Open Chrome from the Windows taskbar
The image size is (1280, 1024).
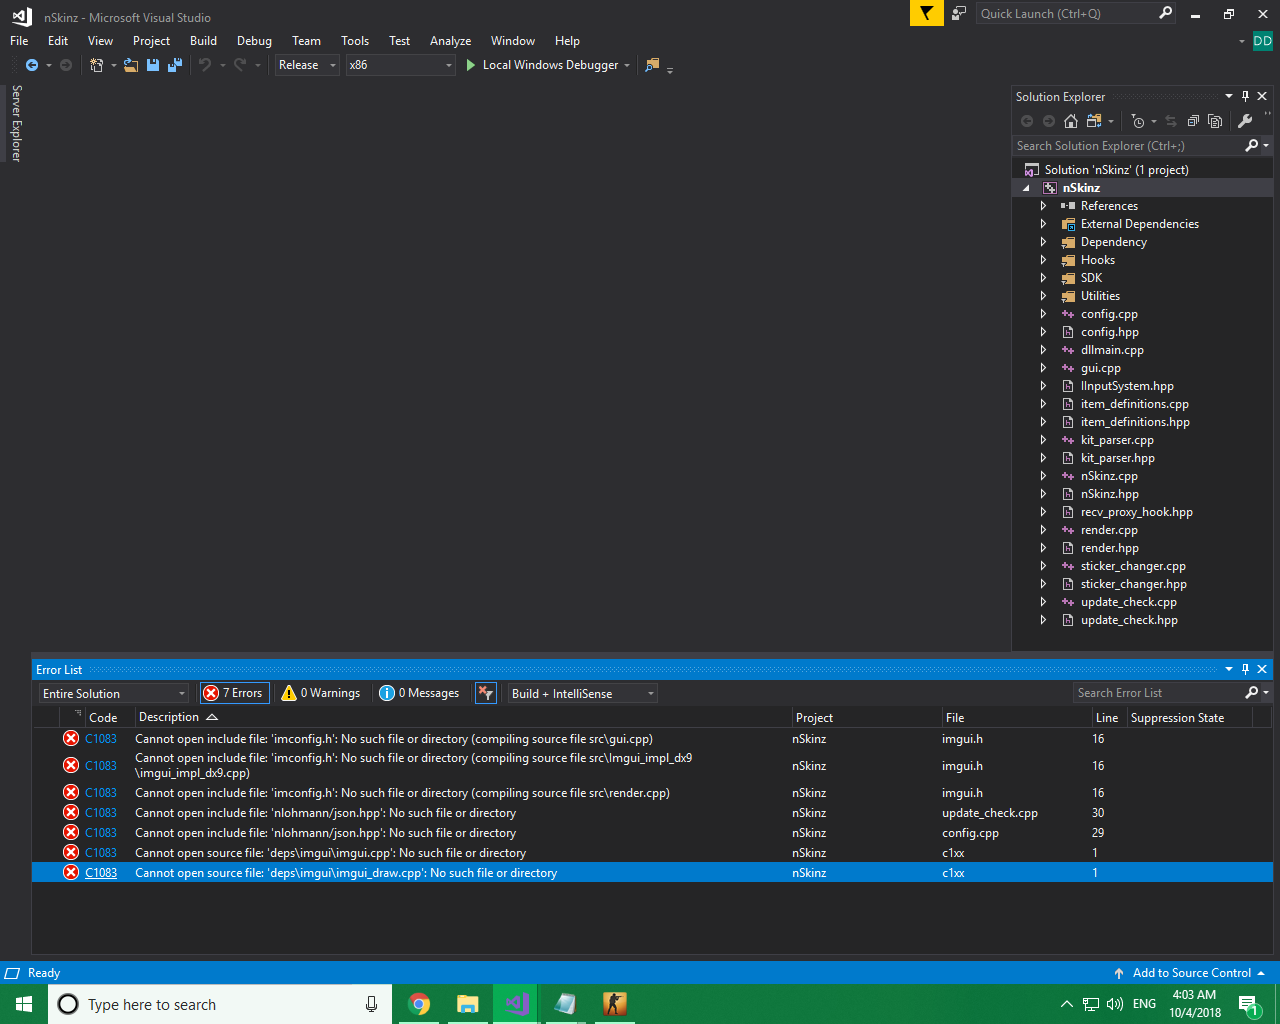tap(419, 1004)
